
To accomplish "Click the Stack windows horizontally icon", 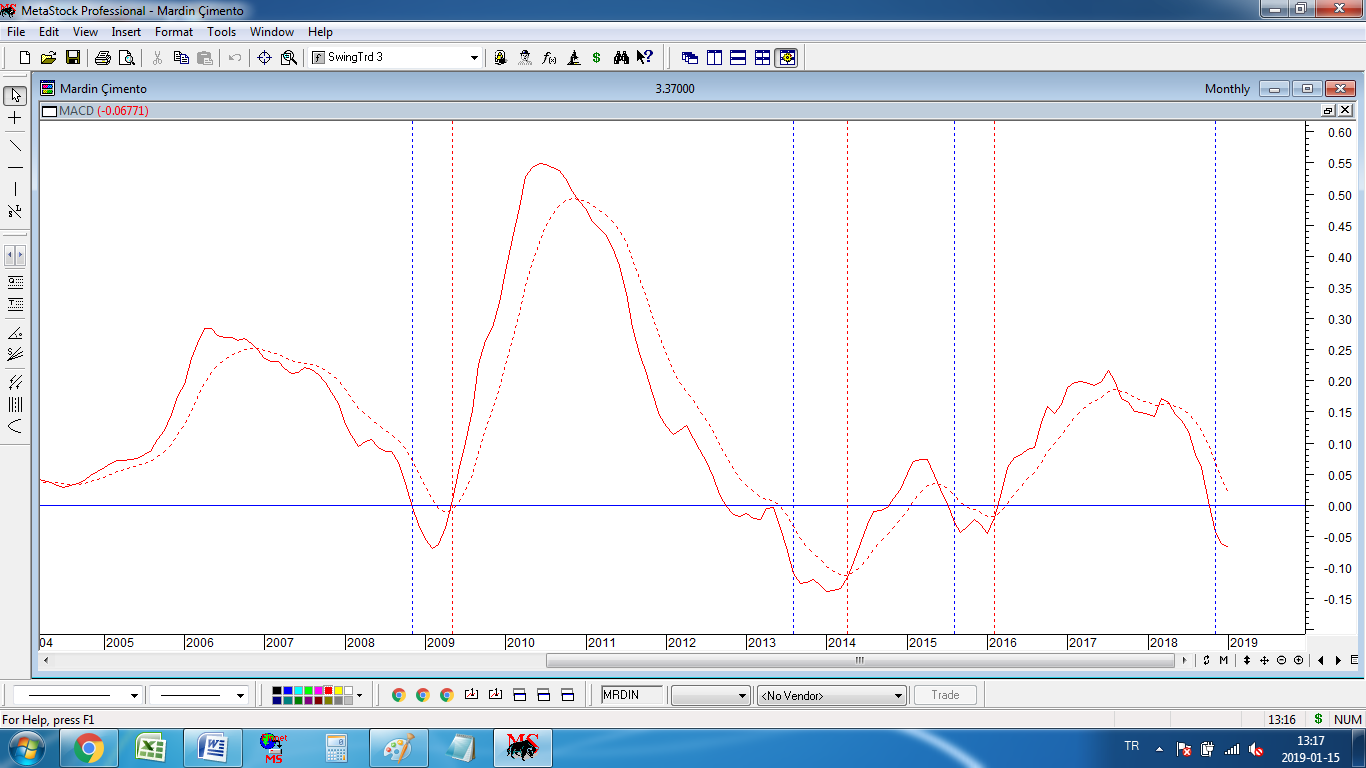I will [x=738, y=58].
